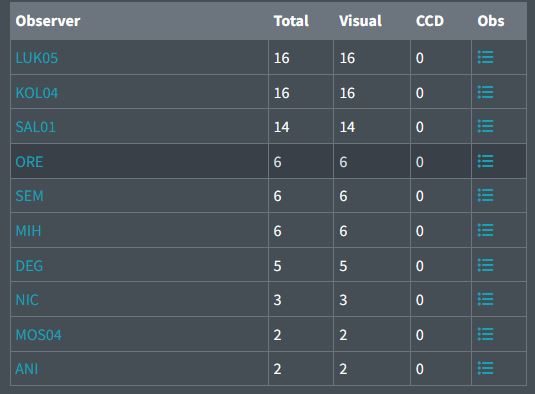Follow the MOS04 observer link
Image resolution: width=535 pixels, height=394 pixels.
pos(39,335)
